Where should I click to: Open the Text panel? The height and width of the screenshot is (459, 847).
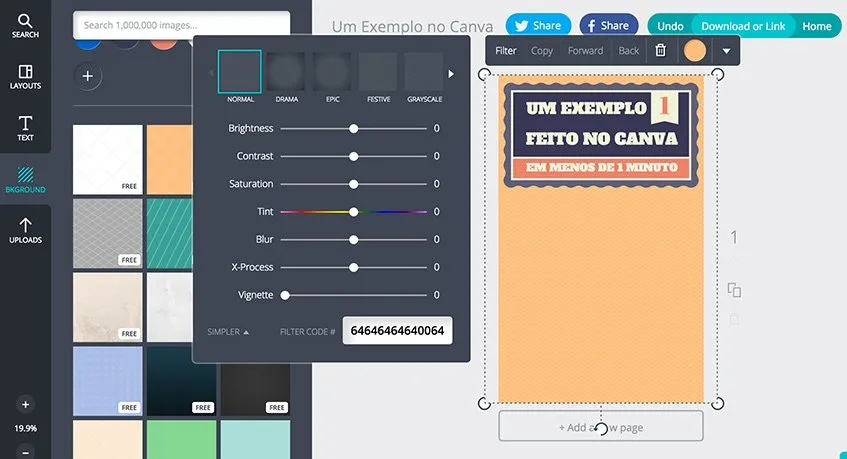(25, 129)
